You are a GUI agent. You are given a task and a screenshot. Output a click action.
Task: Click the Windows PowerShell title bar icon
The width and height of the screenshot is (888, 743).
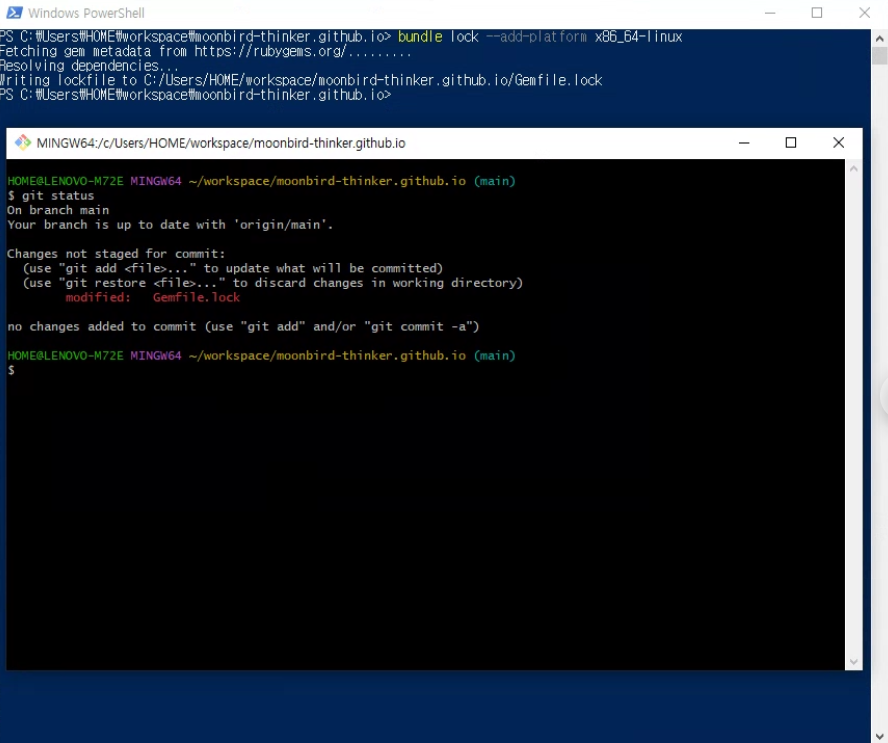14,12
